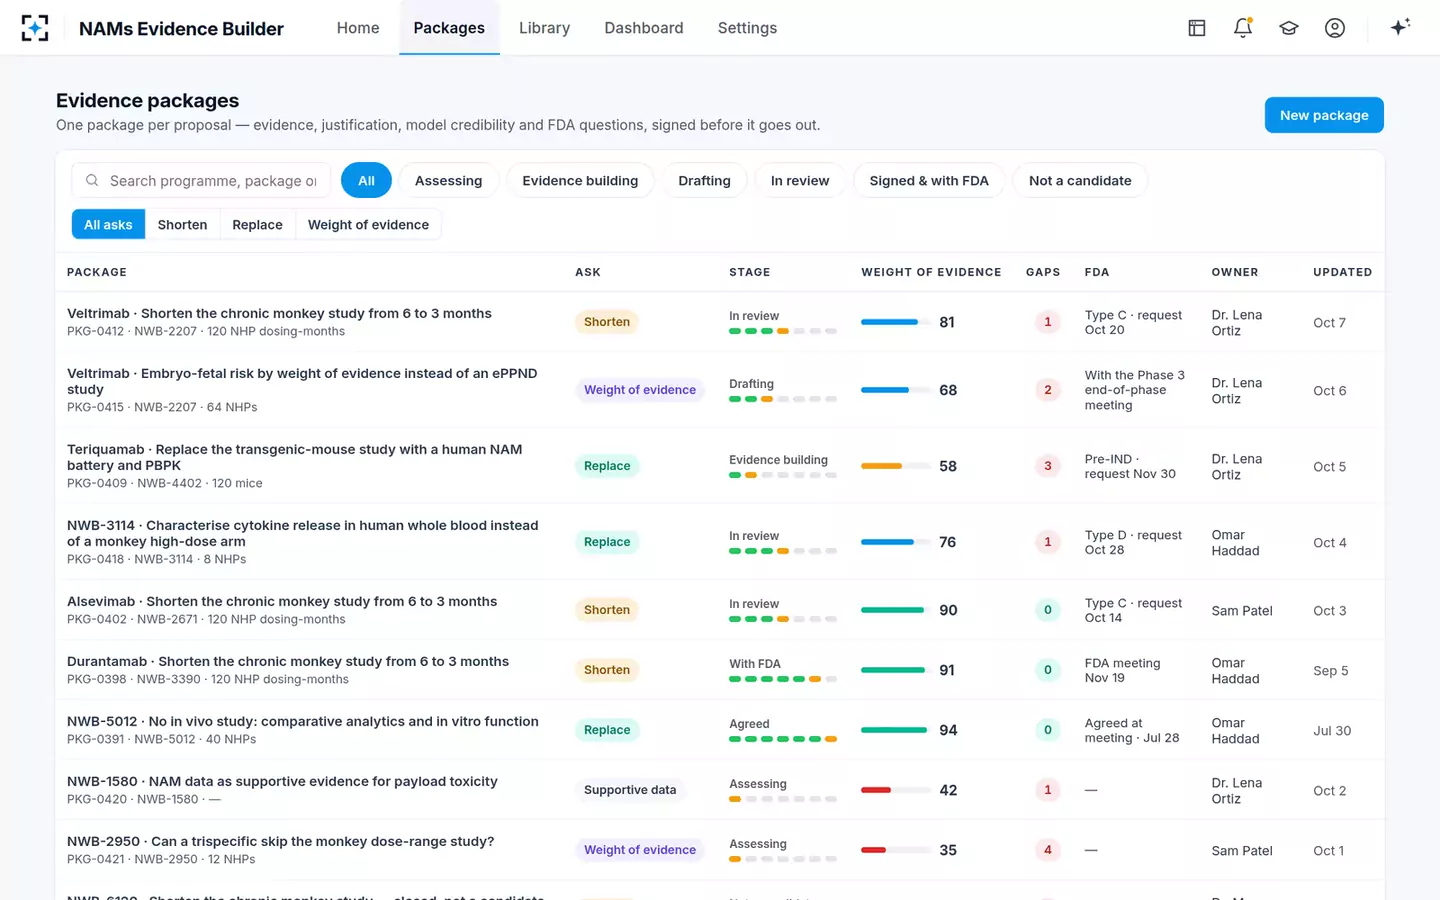Open the Library tab
The height and width of the screenshot is (900, 1440).
pos(544,28)
